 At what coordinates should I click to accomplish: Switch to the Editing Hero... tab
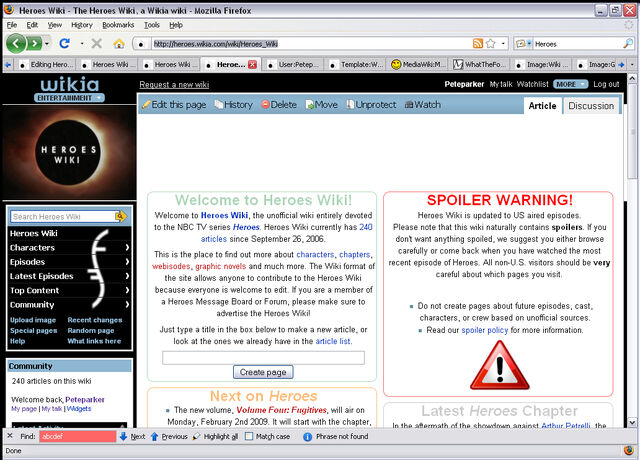(x=46, y=64)
